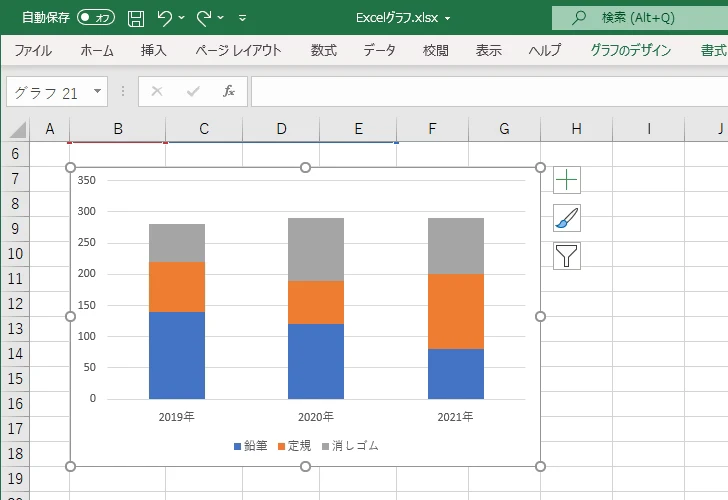Click the magnifier search icon

point(578,18)
